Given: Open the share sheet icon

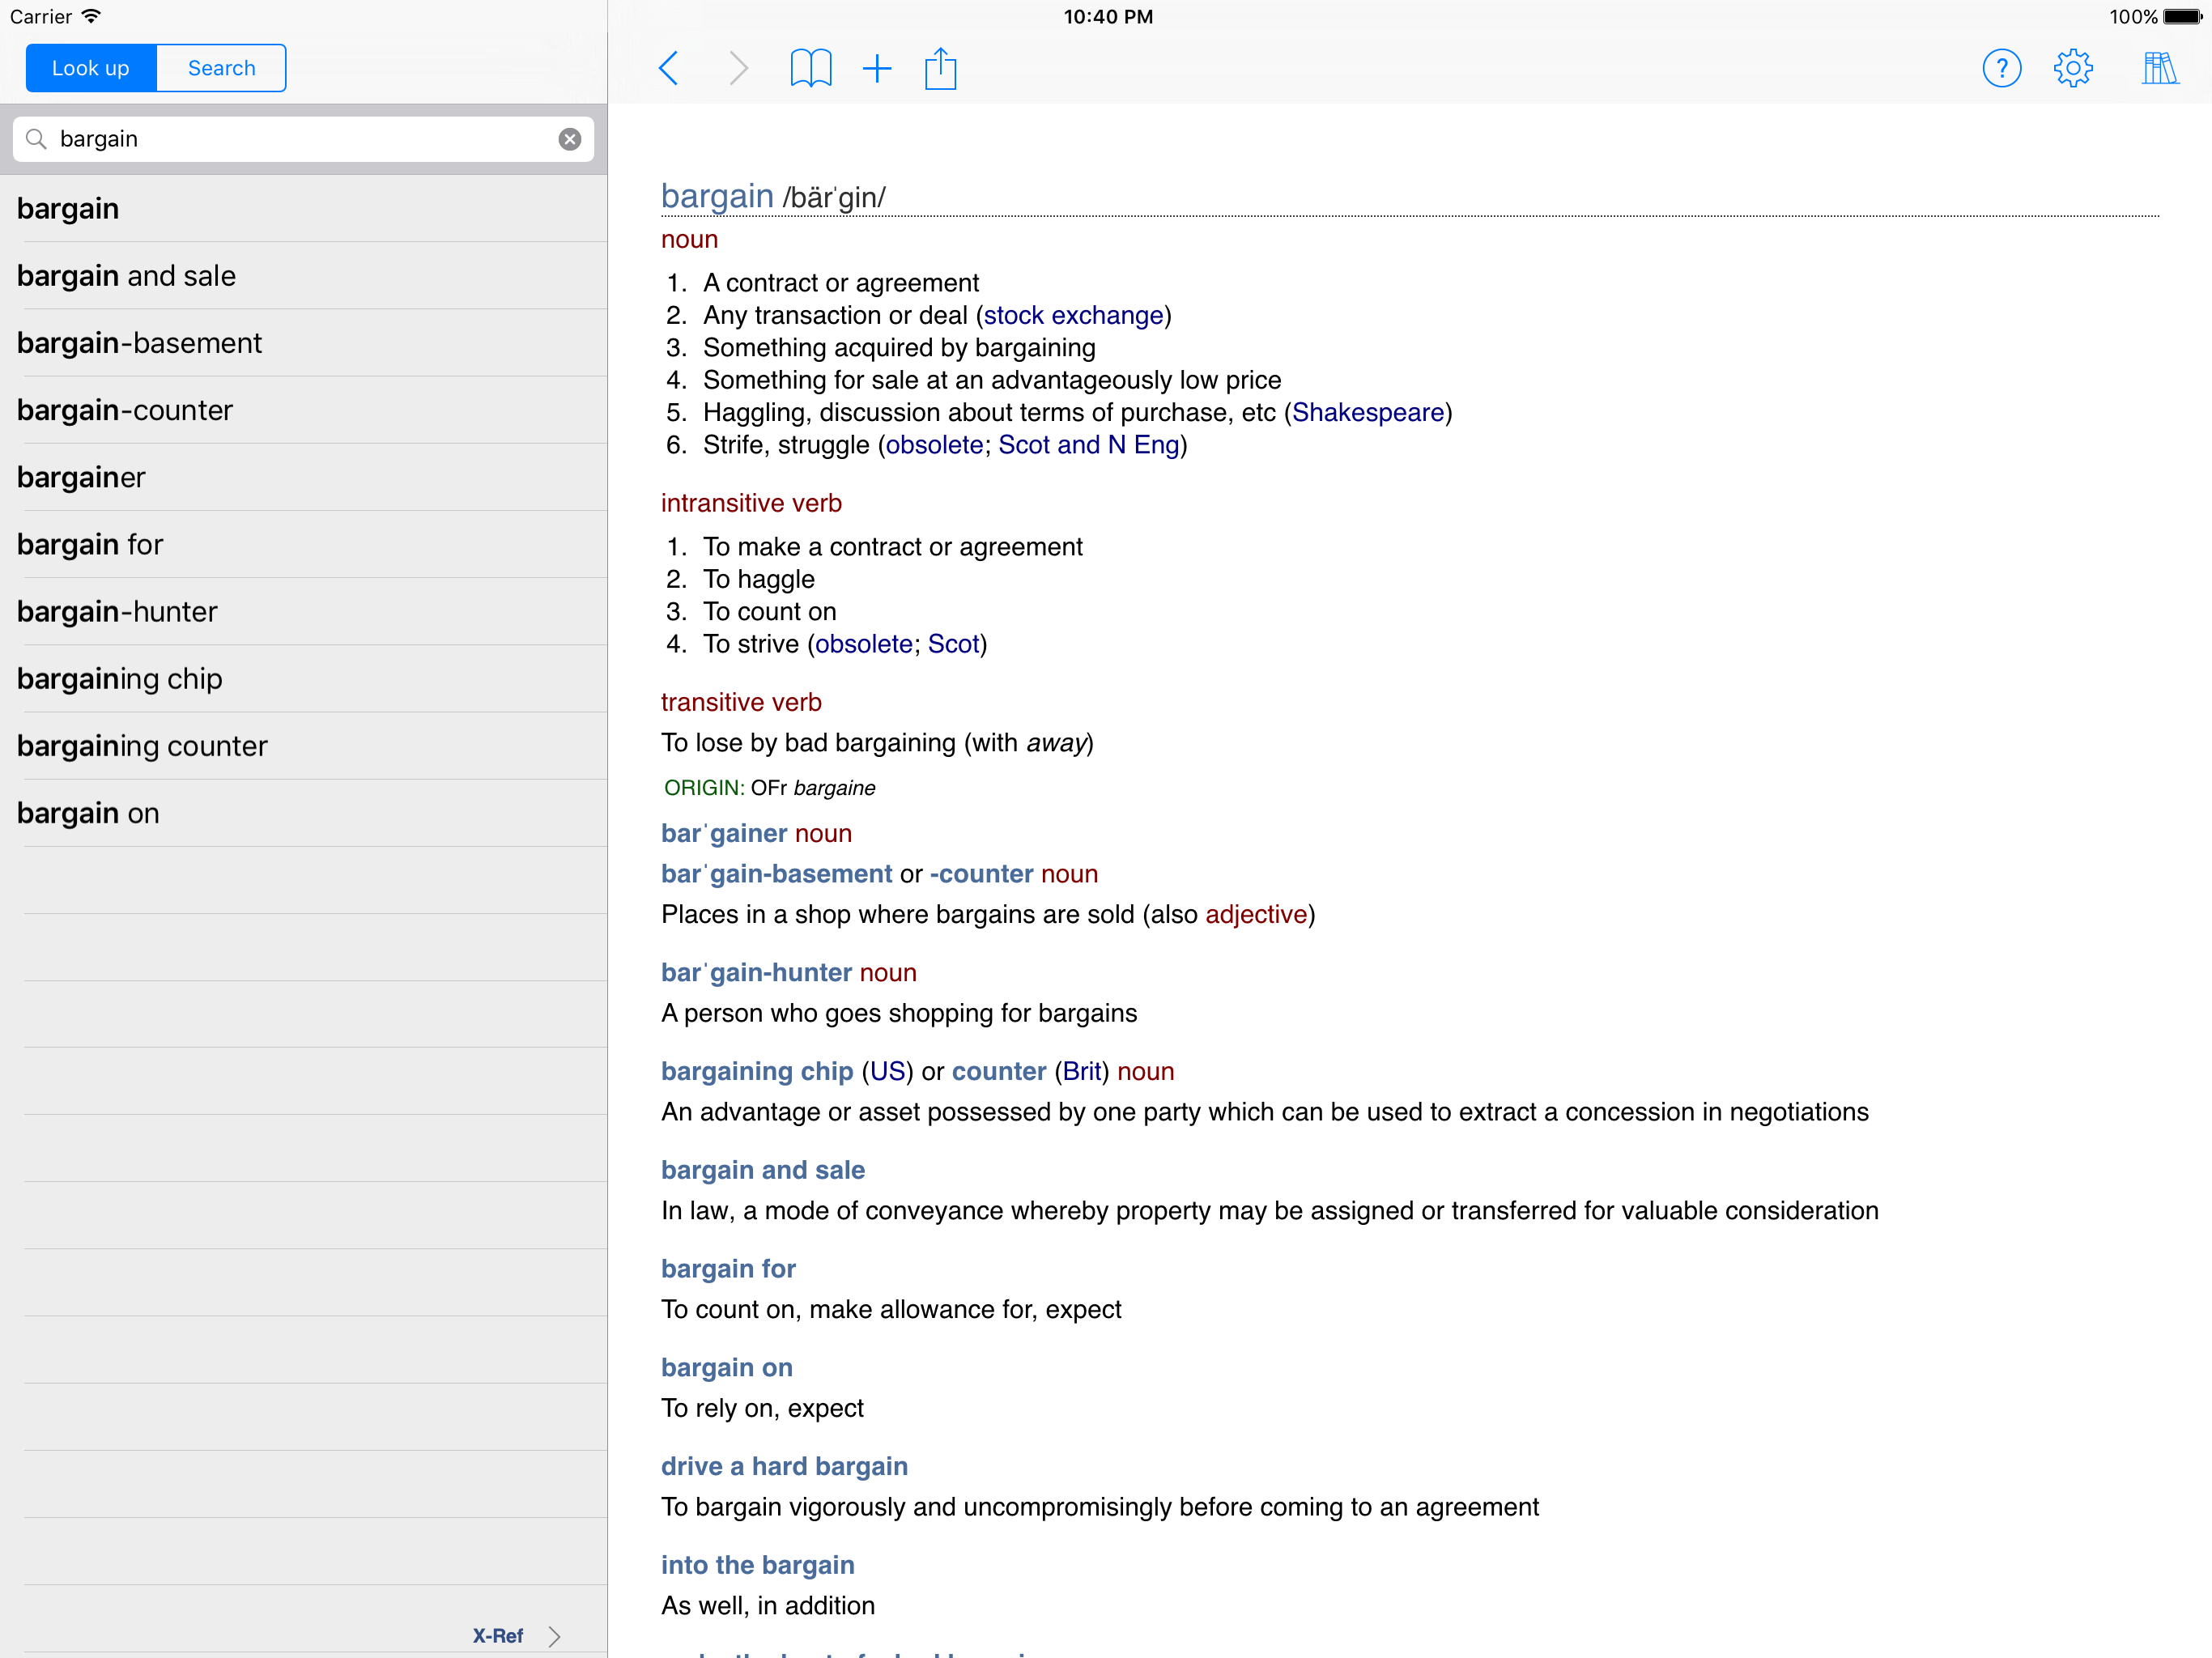Looking at the screenshot, I should (x=940, y=68).
